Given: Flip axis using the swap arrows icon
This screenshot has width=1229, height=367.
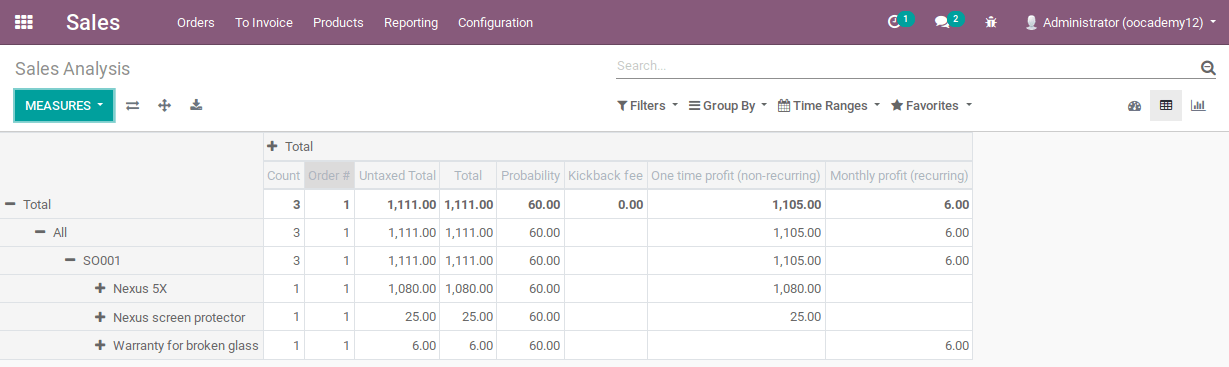Looking at the screenshot, I should [132, 105].
